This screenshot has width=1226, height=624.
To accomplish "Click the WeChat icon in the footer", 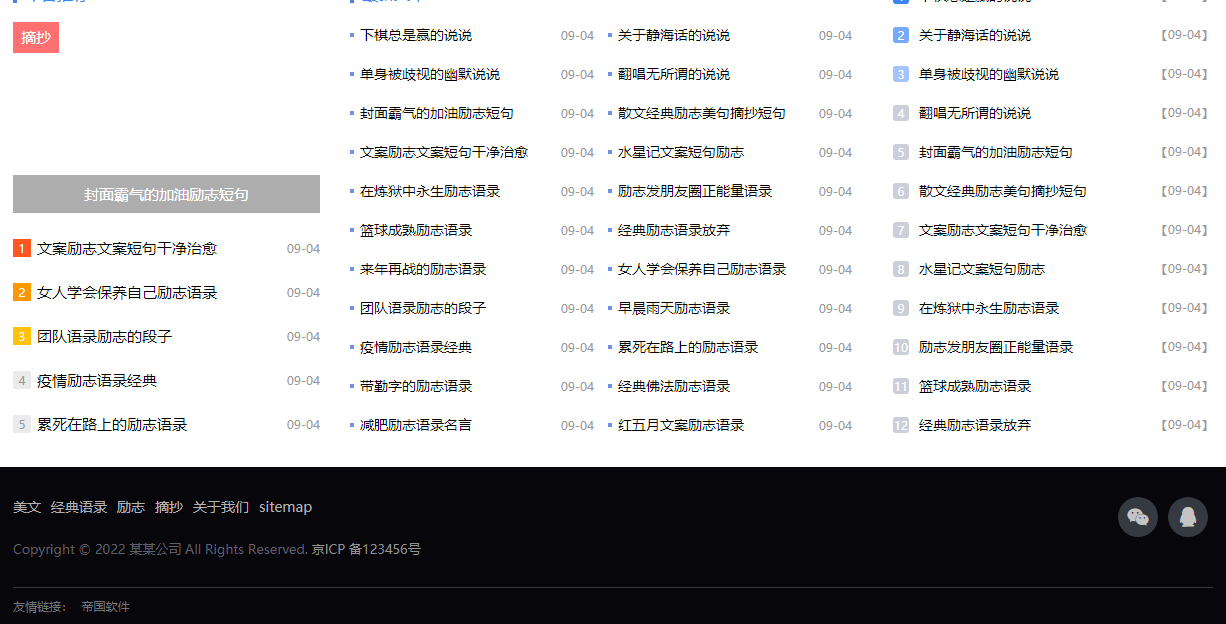I will 1137,517.
